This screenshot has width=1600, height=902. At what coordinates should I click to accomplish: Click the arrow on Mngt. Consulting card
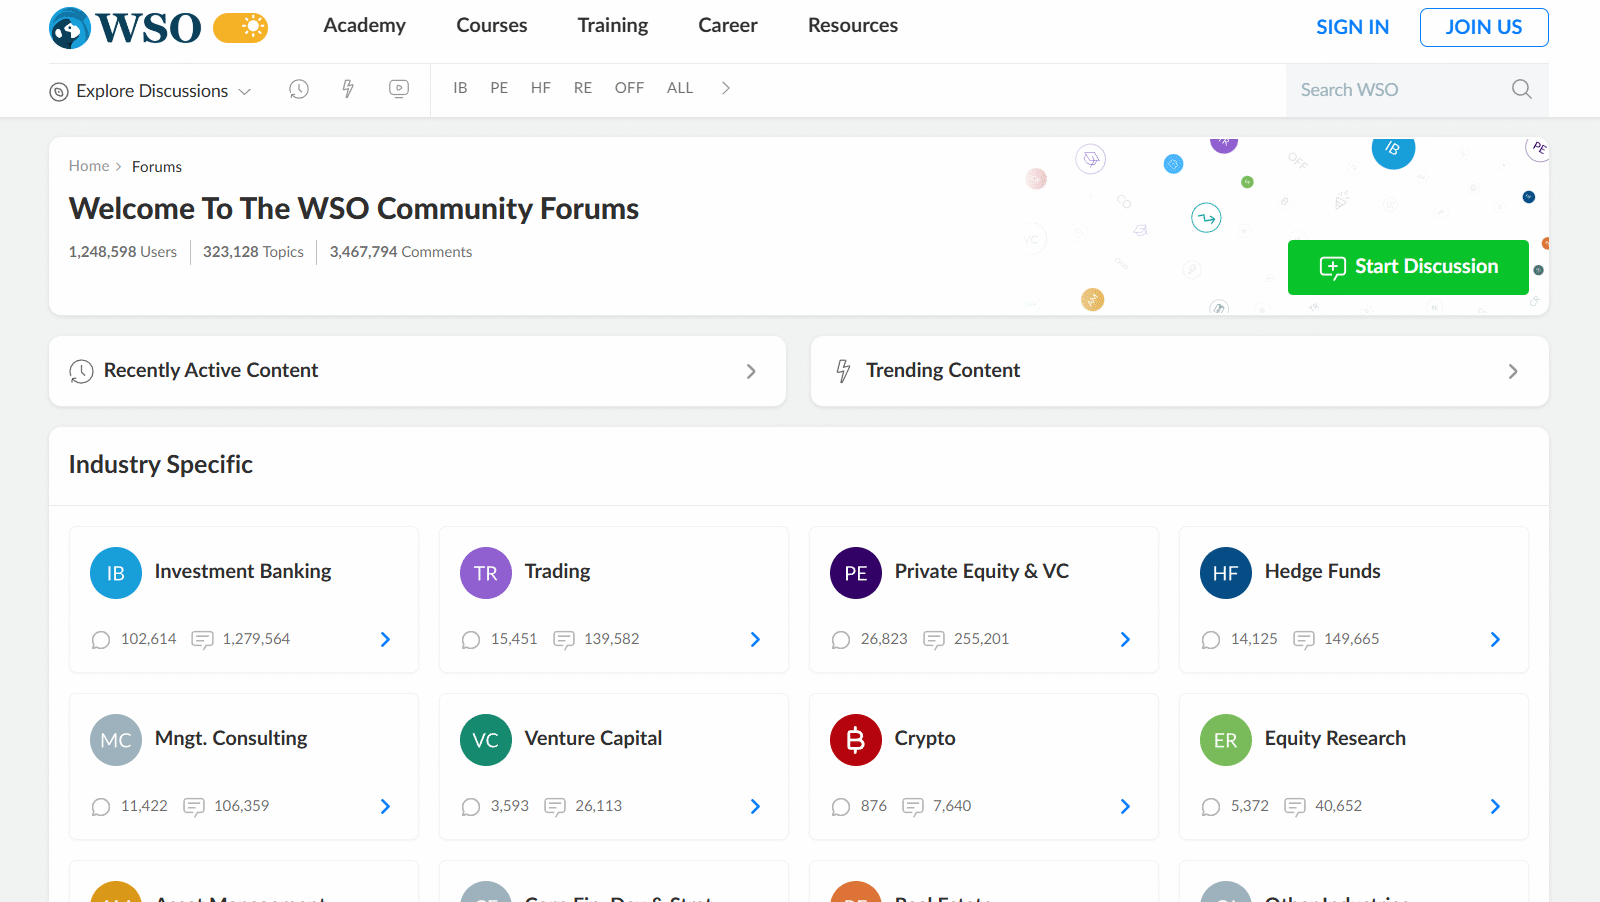click(385, 807)
